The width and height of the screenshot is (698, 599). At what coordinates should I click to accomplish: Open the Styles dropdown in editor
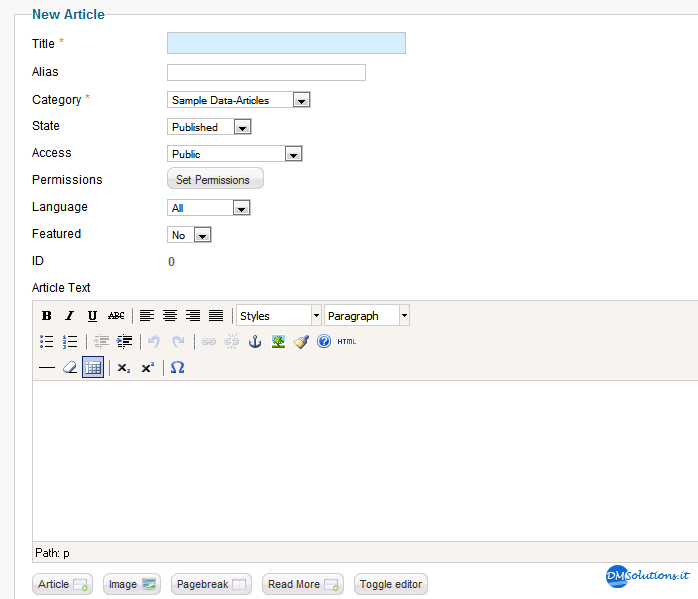click(279, 316)
